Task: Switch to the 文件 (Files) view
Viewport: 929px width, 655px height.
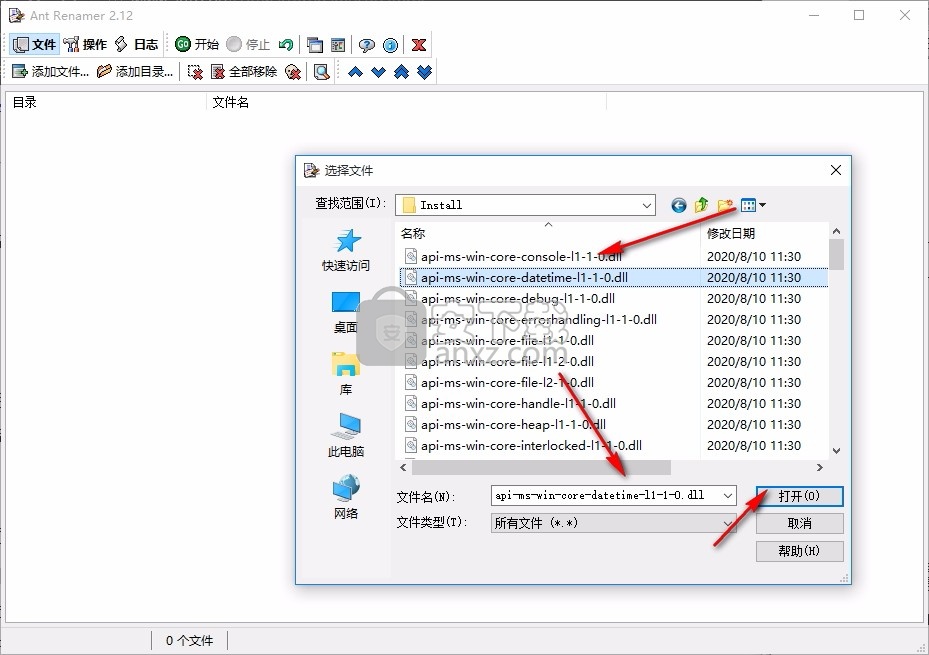Action: click(x=34, y=44)
